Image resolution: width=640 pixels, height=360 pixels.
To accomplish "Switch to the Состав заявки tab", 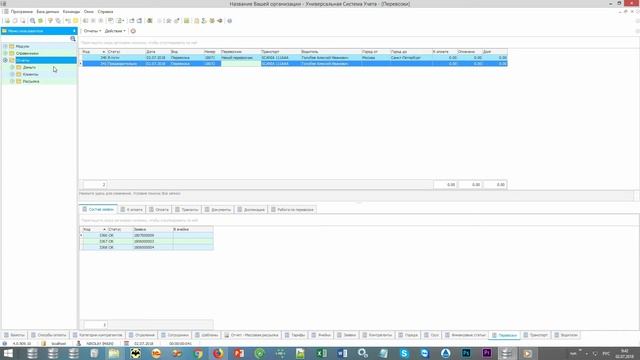I will click(98, 209).
